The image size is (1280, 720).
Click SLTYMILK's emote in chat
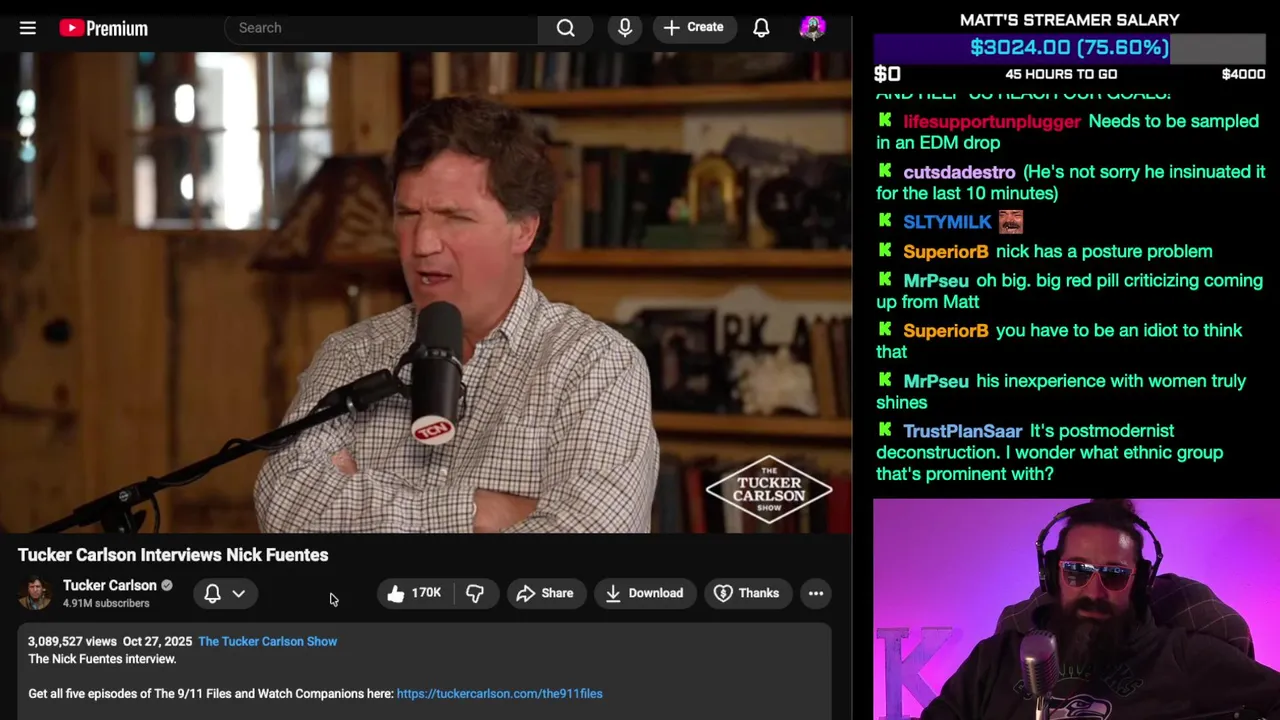[1010, 221]
